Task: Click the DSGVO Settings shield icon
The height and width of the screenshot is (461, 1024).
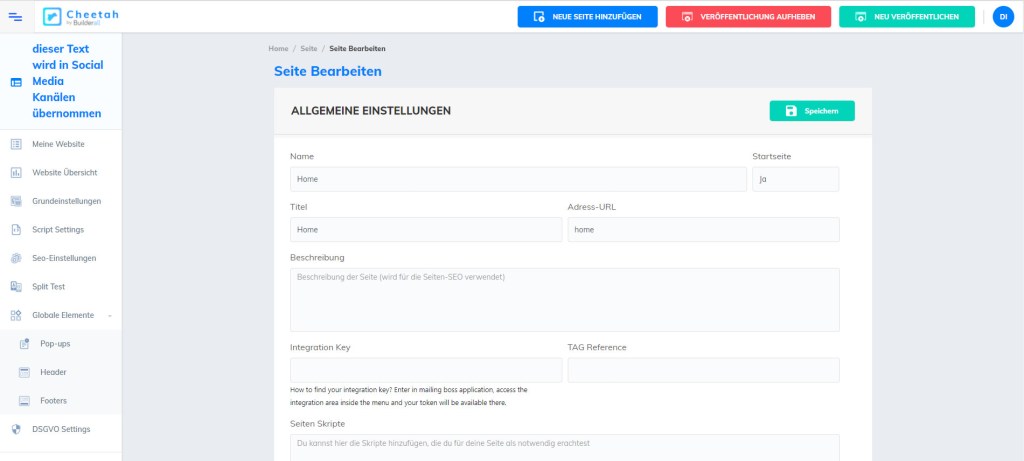Action: point(16,430)
